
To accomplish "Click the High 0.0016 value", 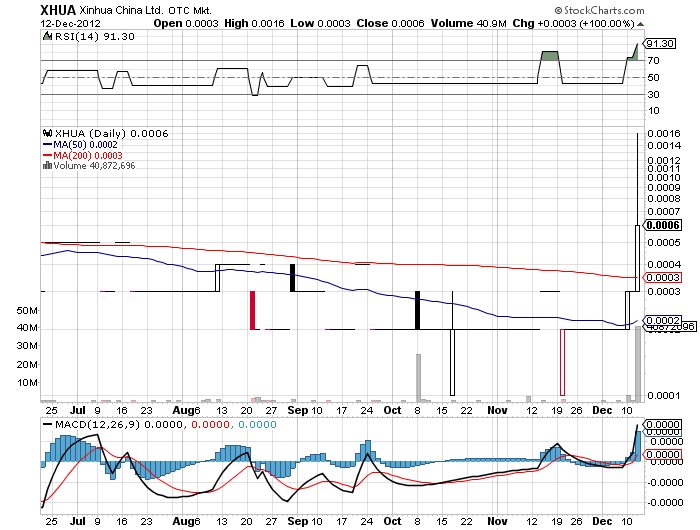I will [x=254, y=24].
